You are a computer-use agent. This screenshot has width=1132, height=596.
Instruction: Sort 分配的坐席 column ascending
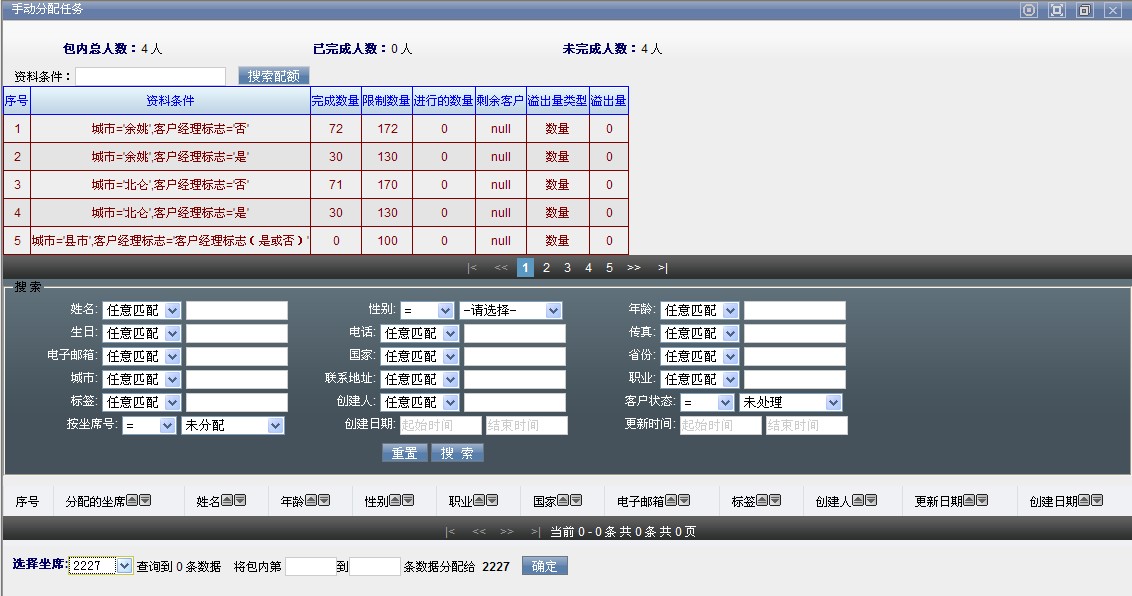coord(132,501)
